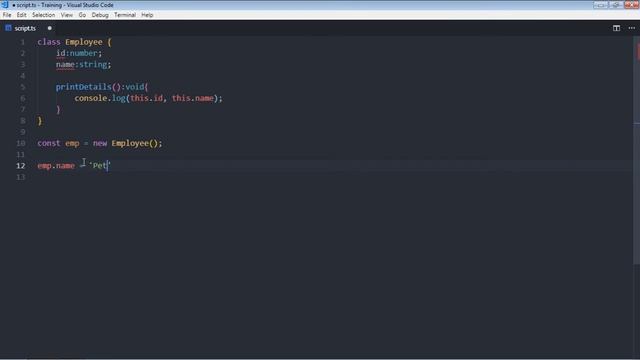The width and height of the screenshot is (640, 360).
Task: Click 'string' type on line 3
Action: tap(93, 64)
